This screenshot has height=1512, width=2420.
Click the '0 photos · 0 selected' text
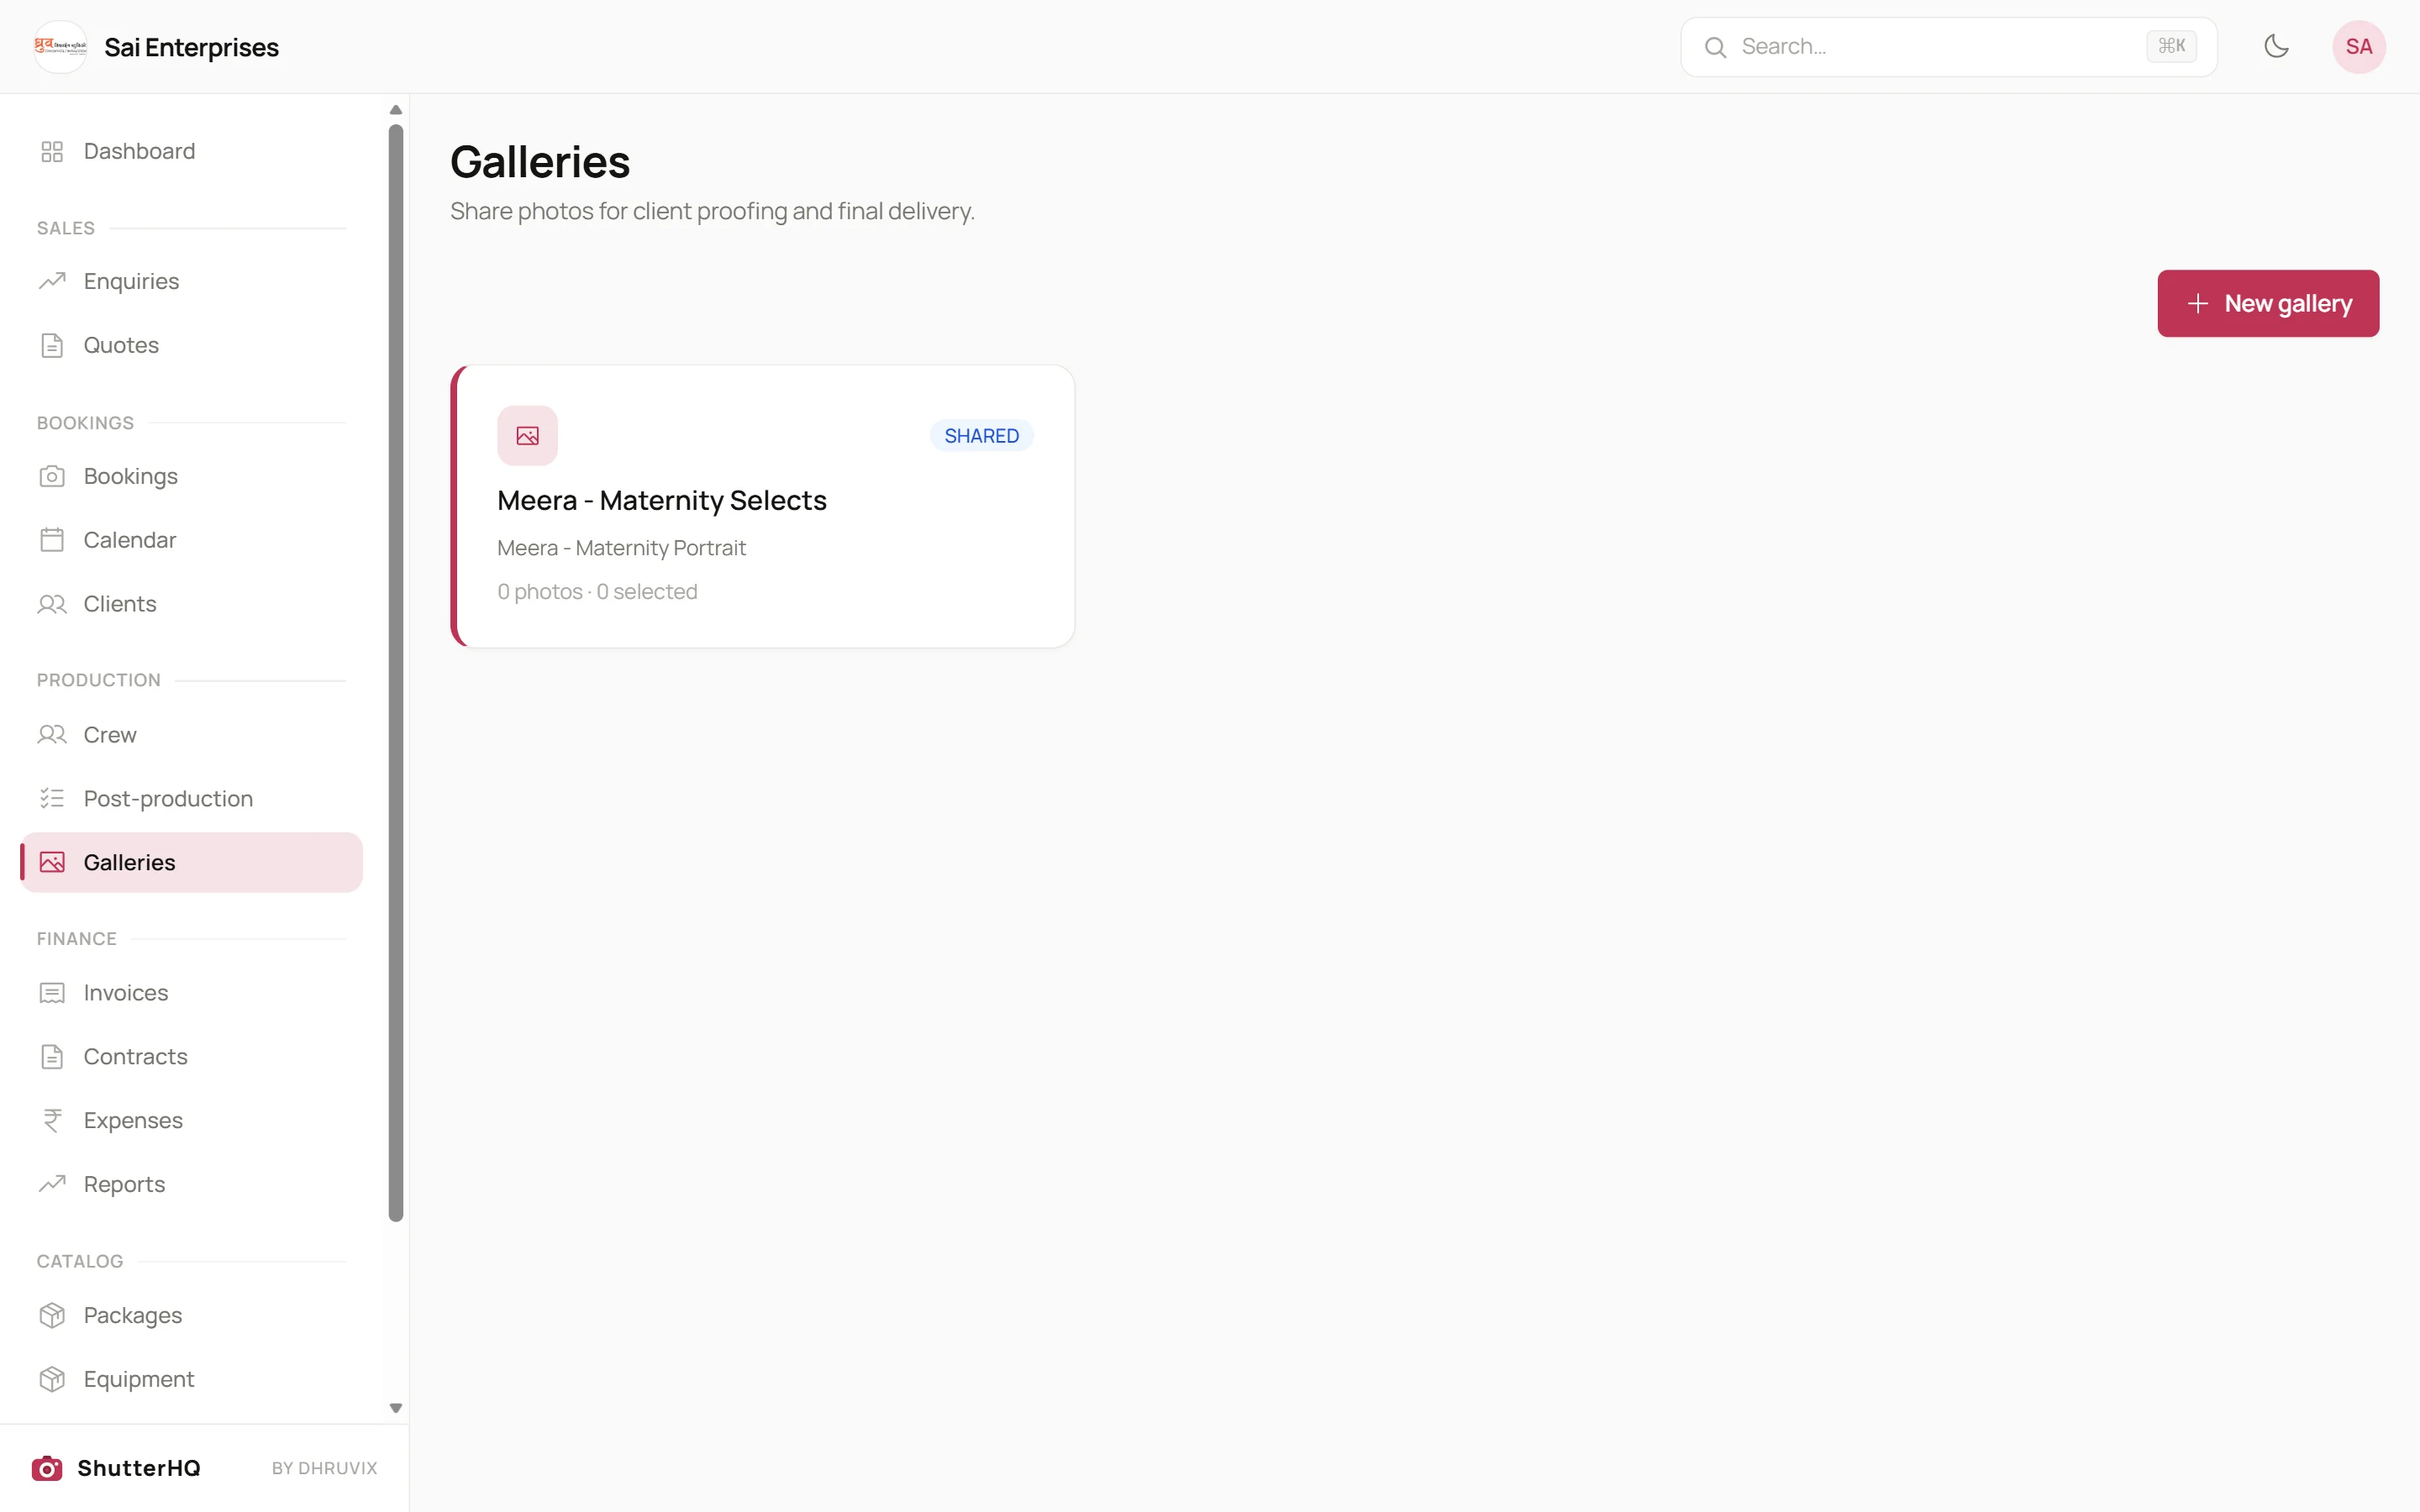[597, 592]
